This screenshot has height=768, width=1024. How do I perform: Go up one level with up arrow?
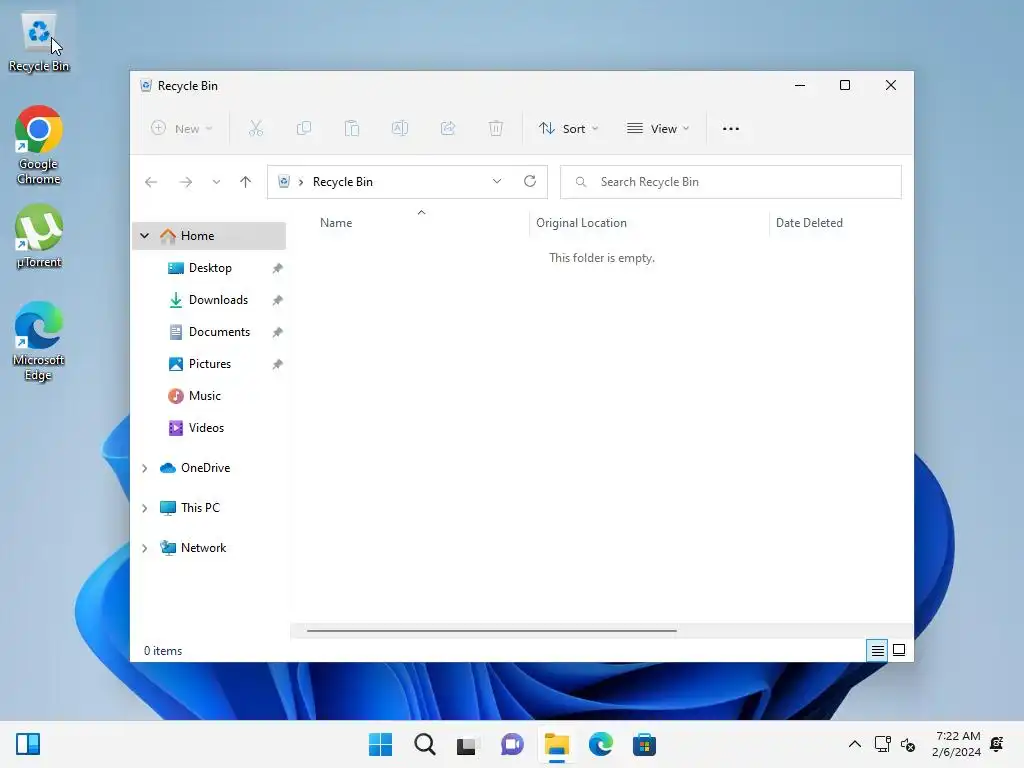[246, 182]
